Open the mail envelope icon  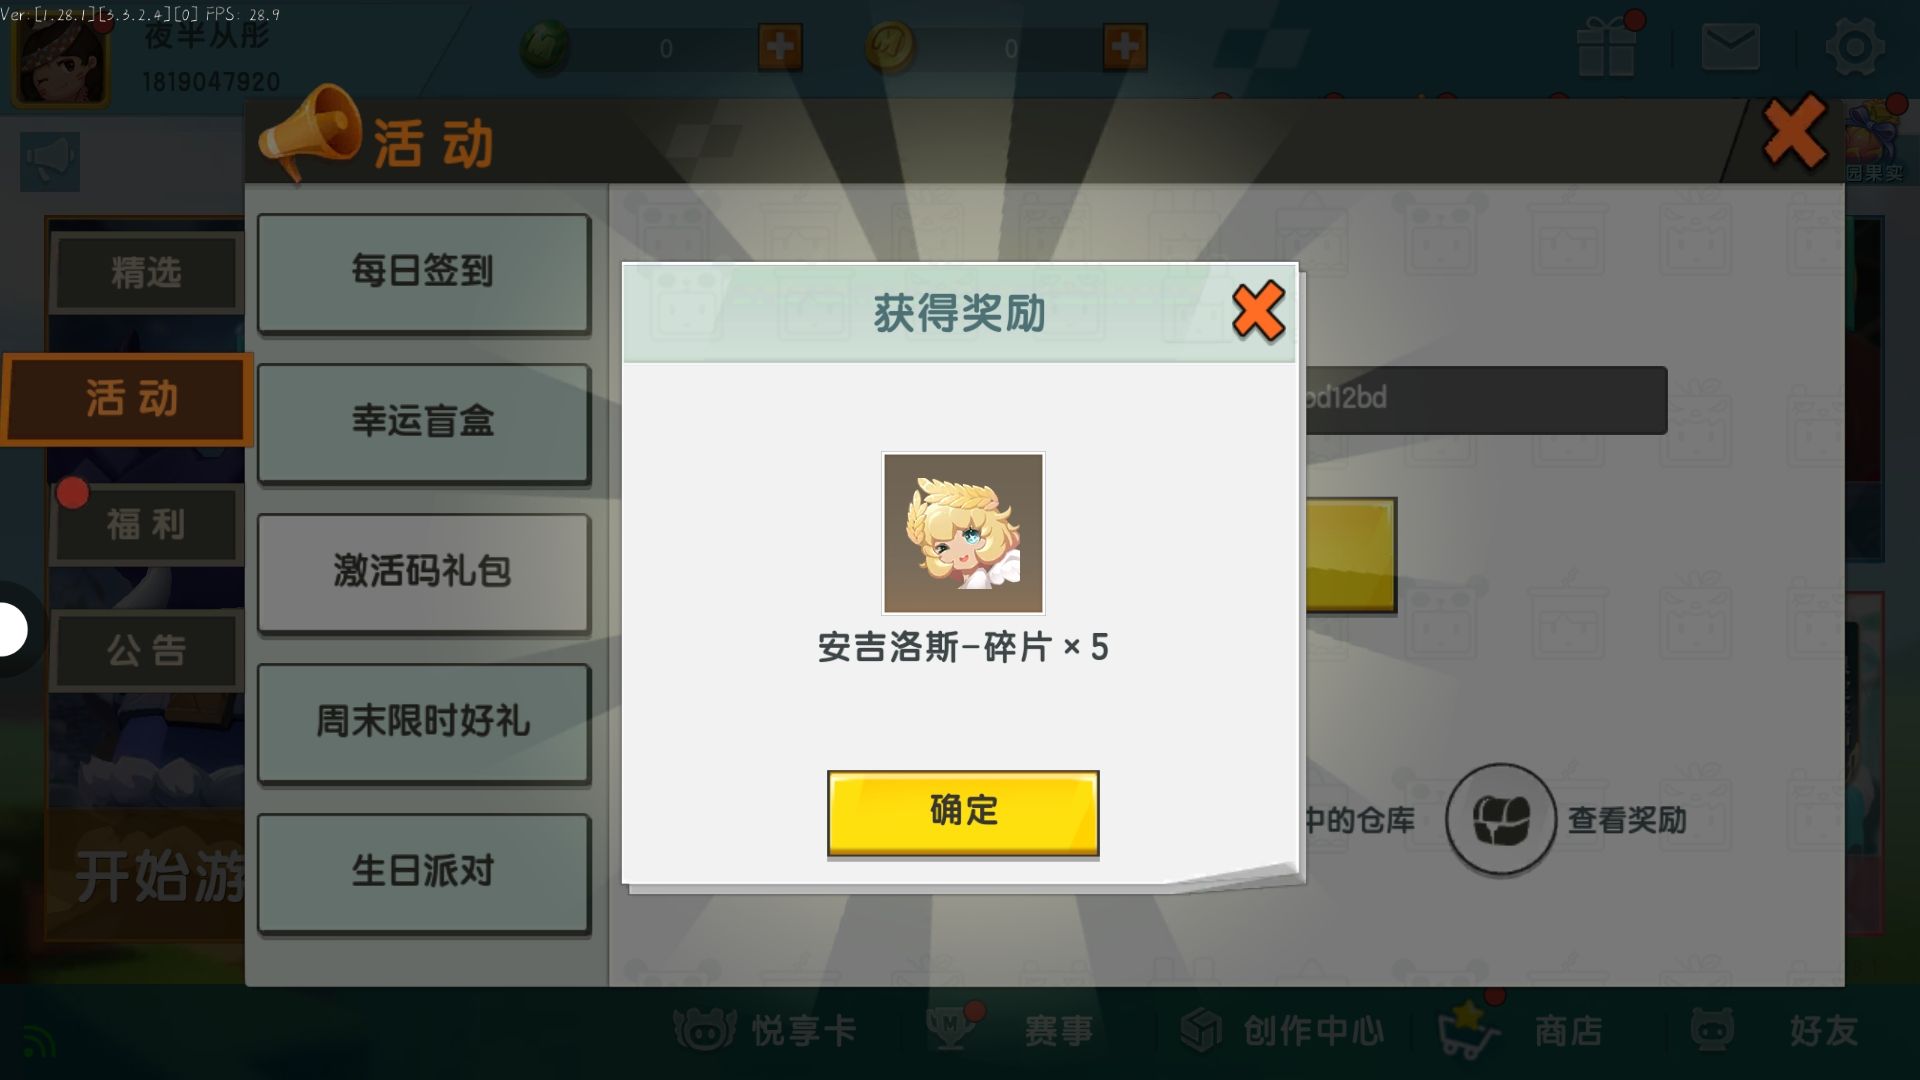coord(1730,47)
